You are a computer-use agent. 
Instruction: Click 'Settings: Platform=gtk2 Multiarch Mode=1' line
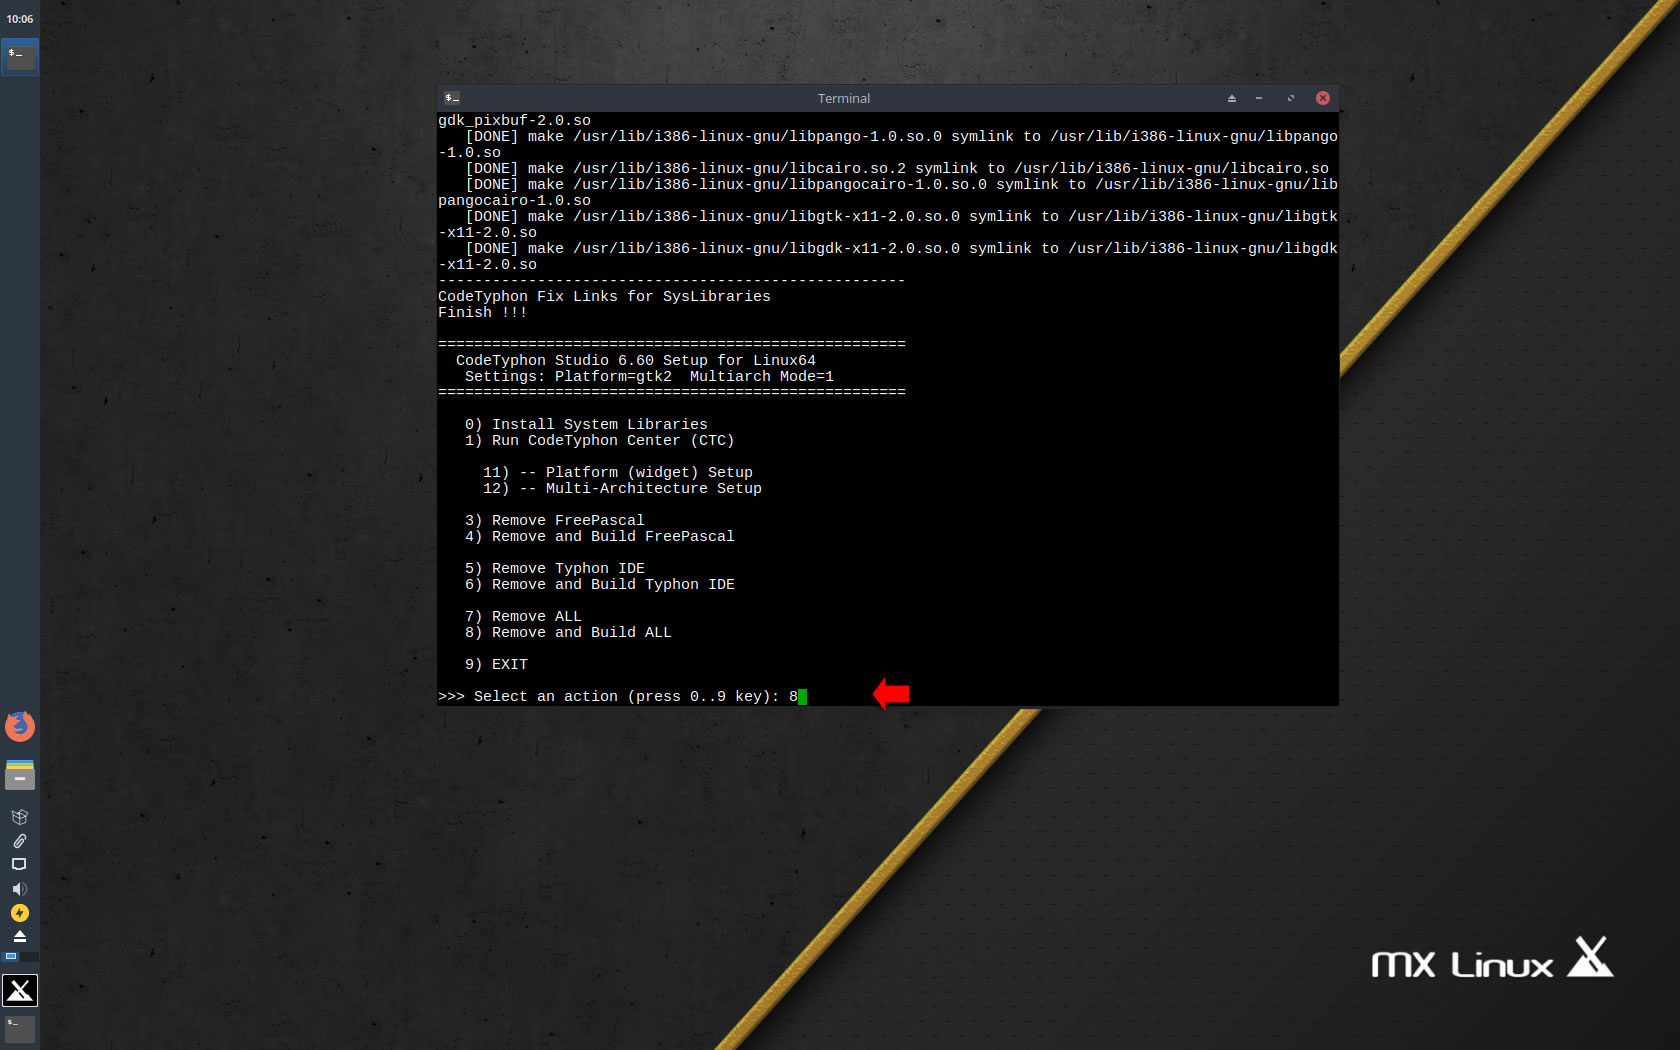point(649,377)
